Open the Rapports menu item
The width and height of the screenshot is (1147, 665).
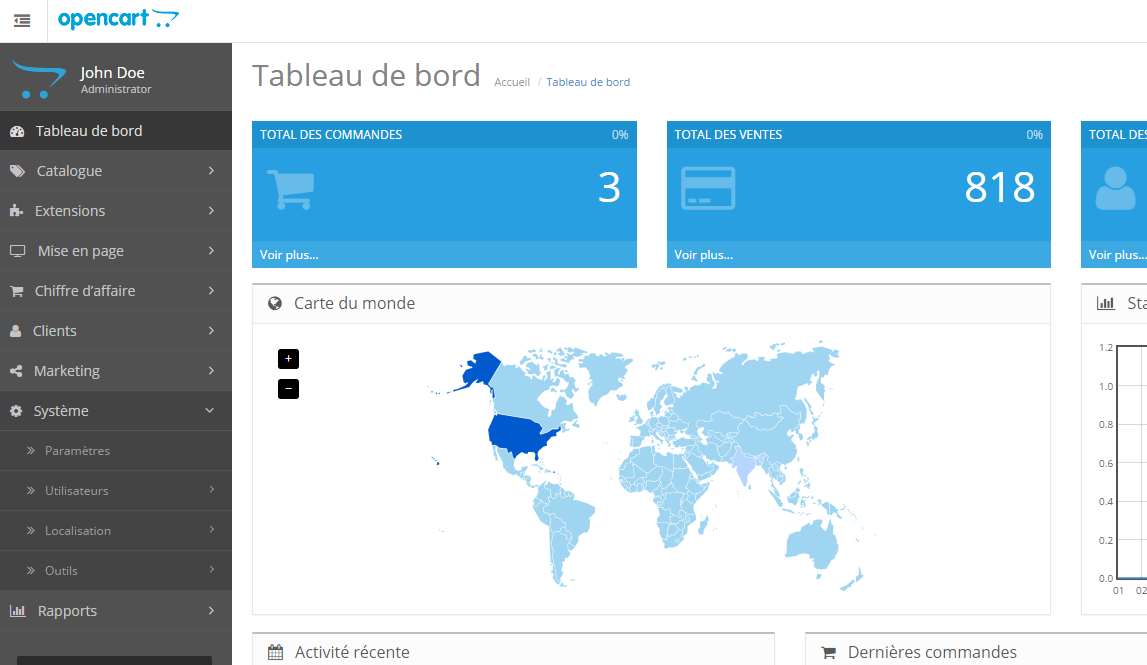pyautogui.click(x=116, y=611)
